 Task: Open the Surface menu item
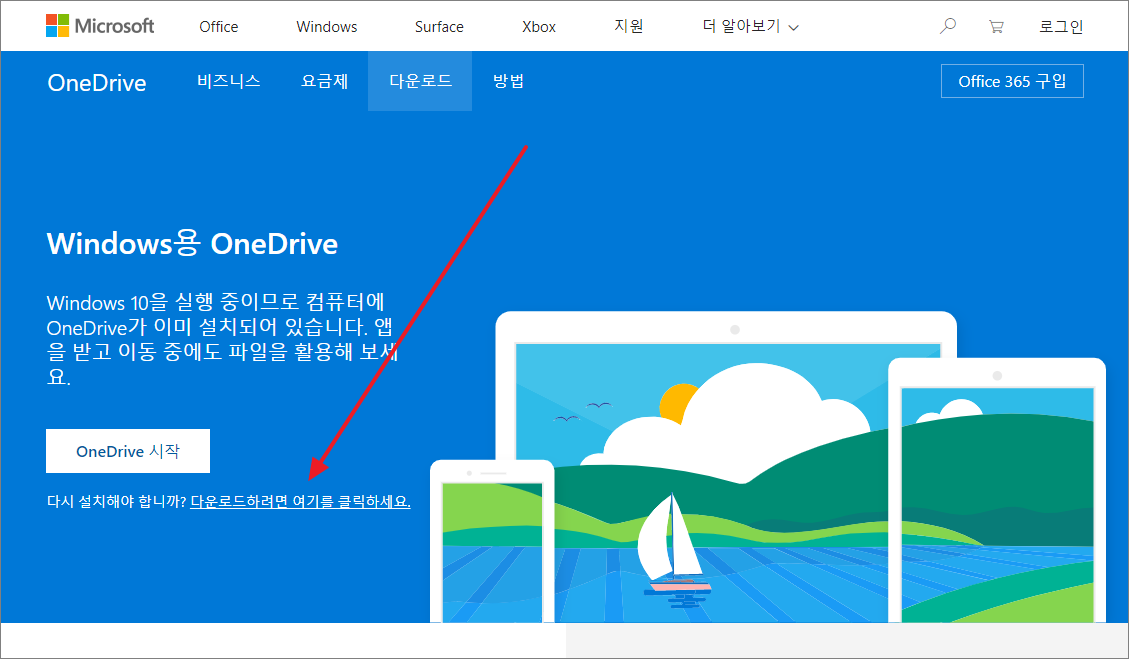point(439,27)
